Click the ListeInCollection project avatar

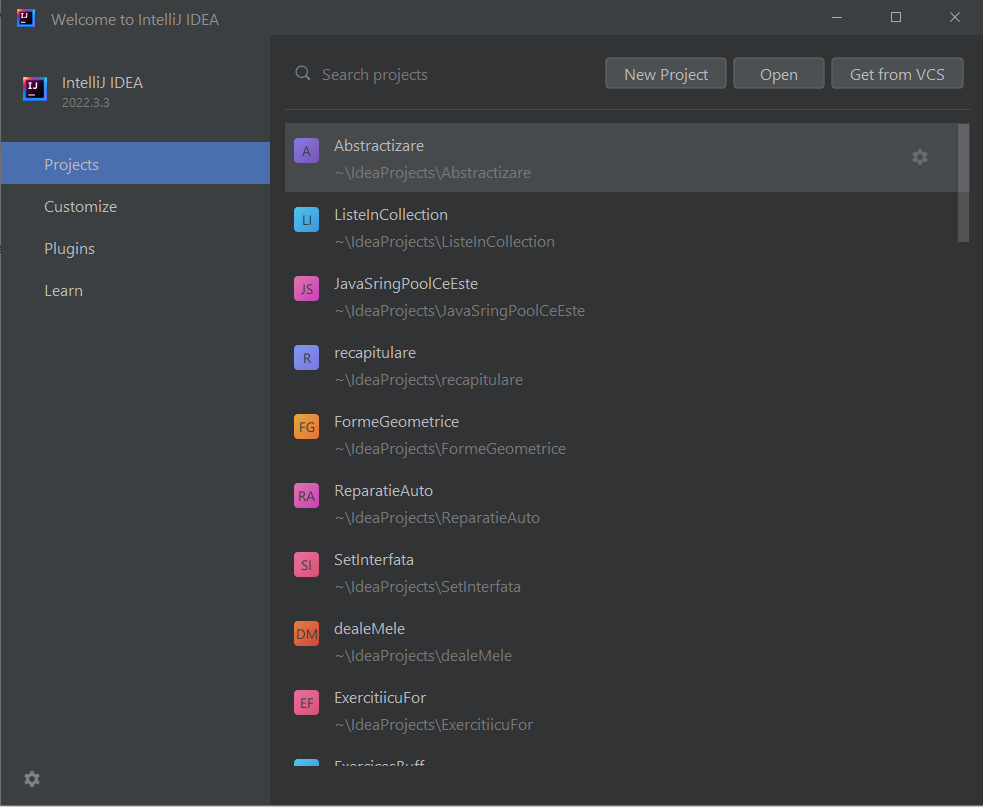[x=306, y=219]
